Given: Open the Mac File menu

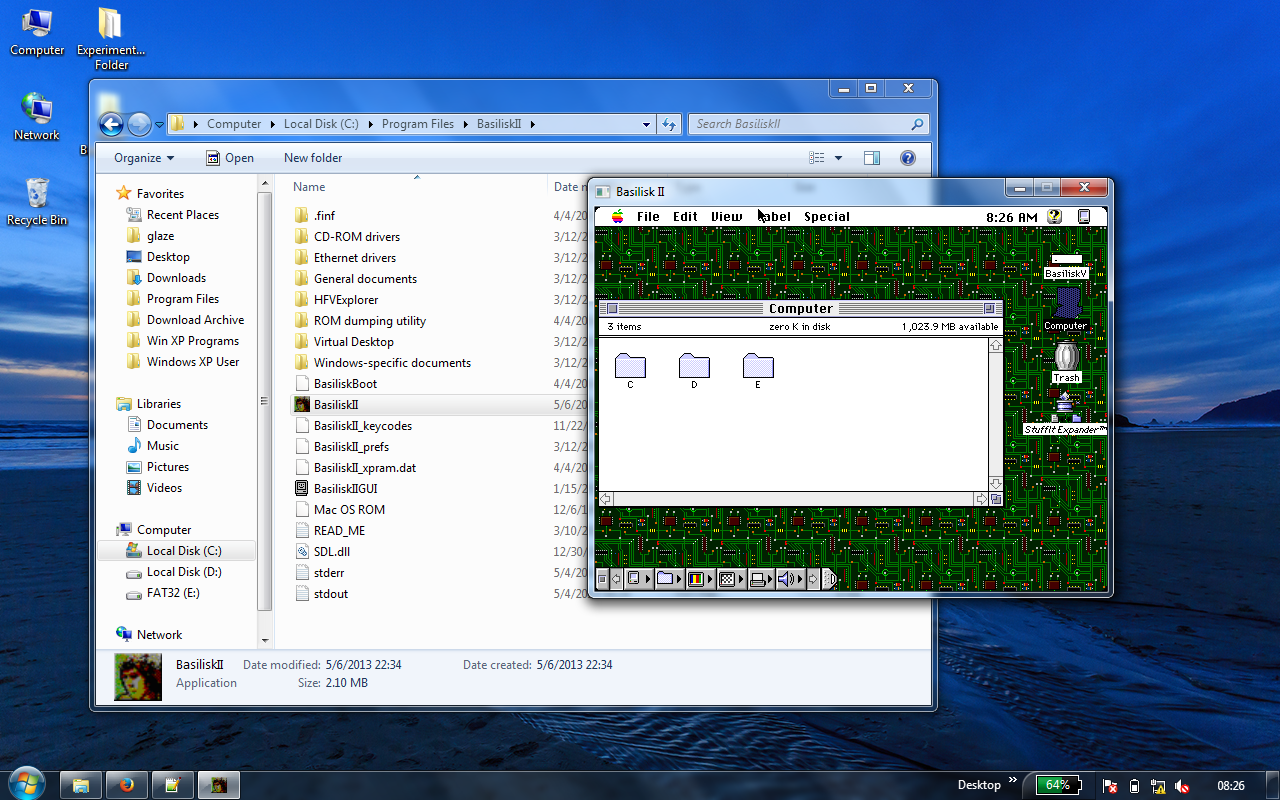Looking at the screenshot, I should 648,216.
